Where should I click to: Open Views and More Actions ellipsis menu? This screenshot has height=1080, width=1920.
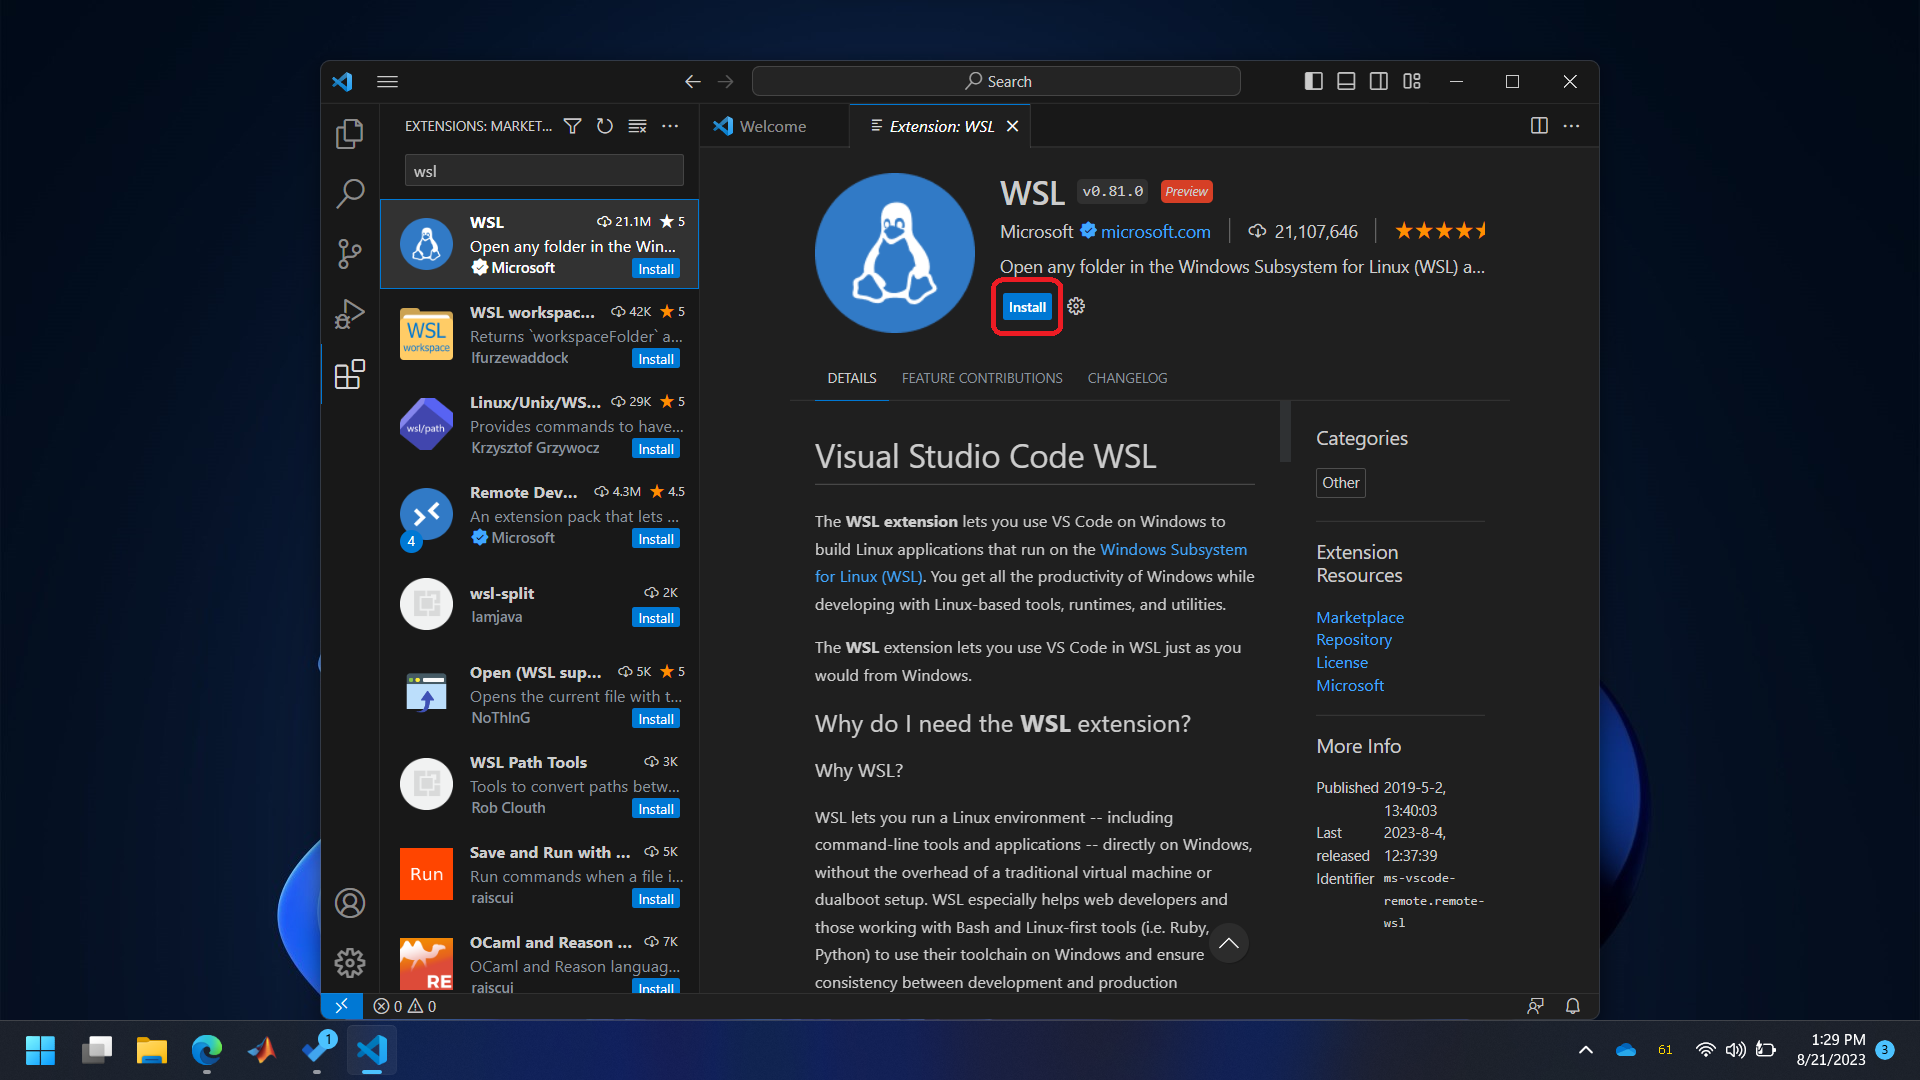tap(670, 126)
